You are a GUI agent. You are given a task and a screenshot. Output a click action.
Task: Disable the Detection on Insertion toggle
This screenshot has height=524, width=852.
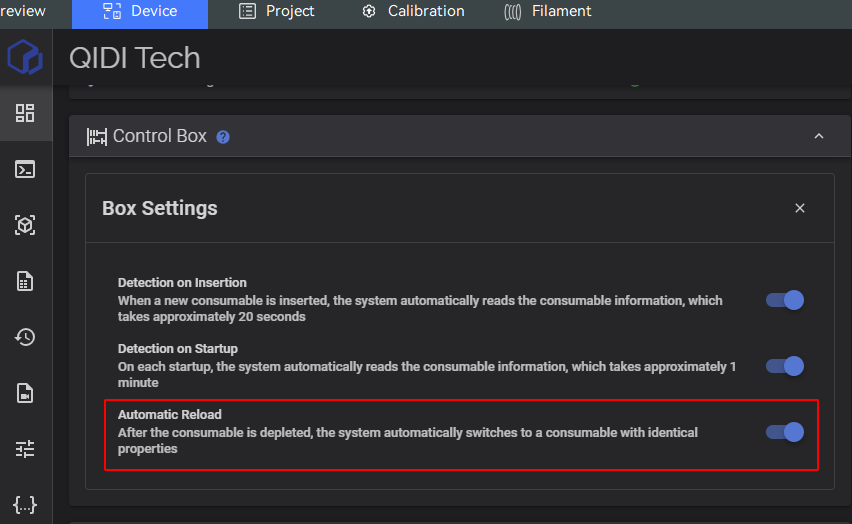click(785, 300)
